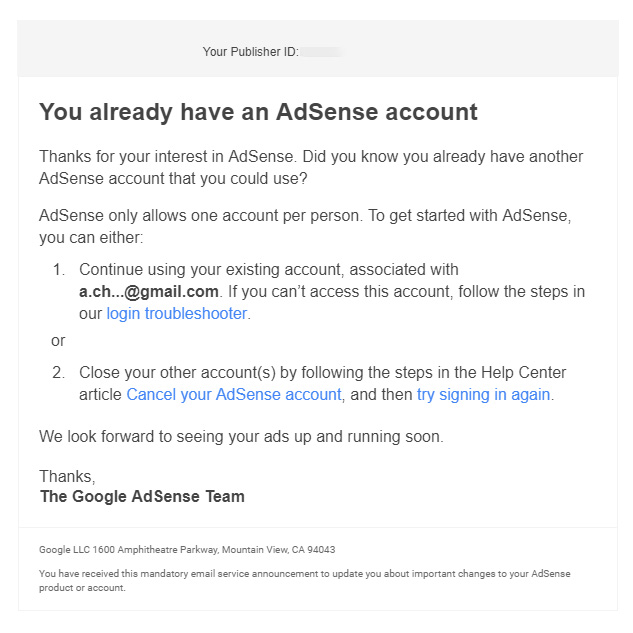
Task: Click the try signing in again link
Action: coord(483,395)
